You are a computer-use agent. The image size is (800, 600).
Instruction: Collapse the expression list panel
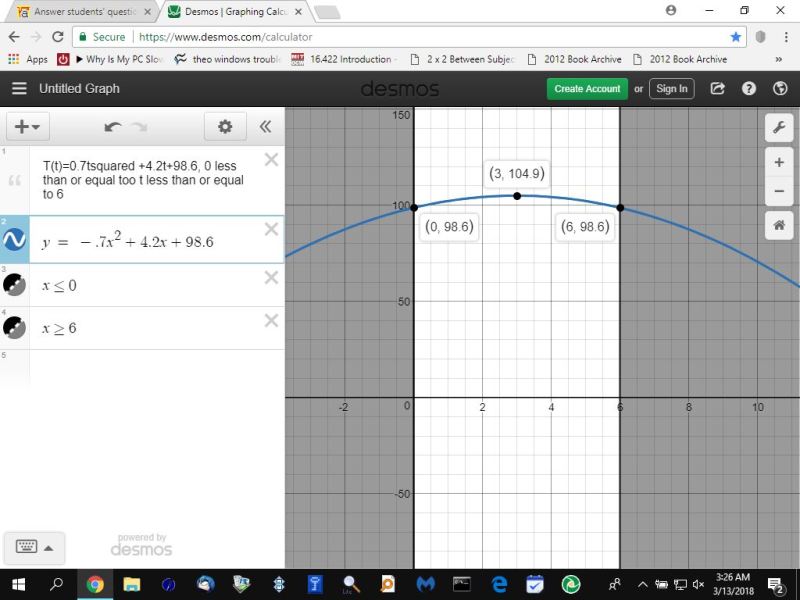point(265,127)
